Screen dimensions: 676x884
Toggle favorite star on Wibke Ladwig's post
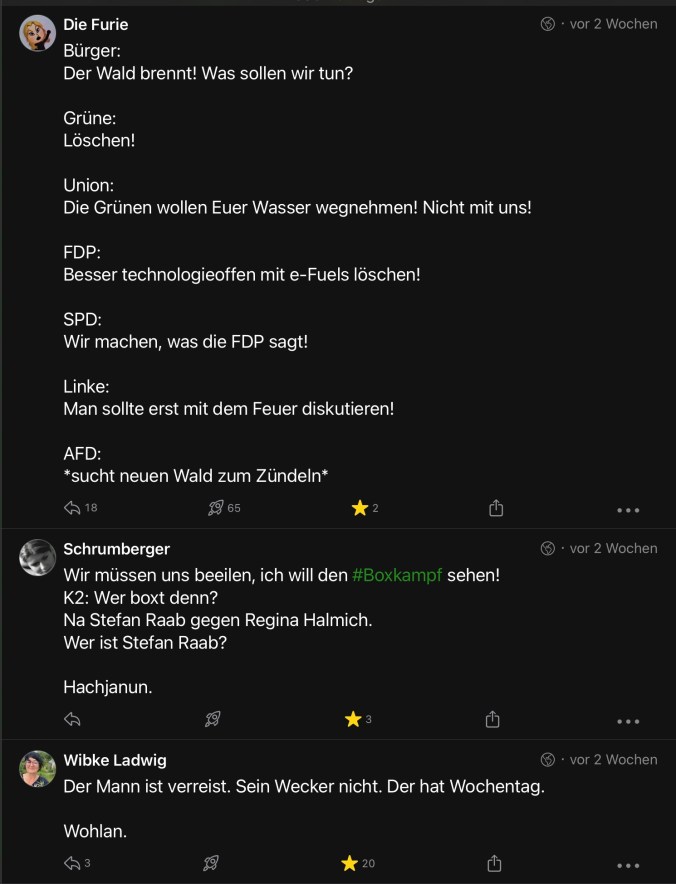(350, 863)
